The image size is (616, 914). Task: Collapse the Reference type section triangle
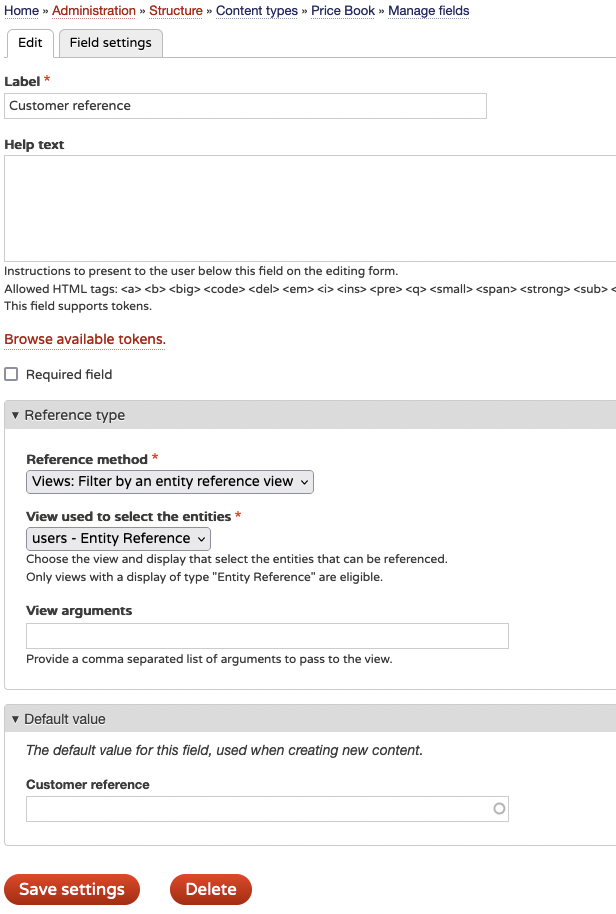coord(16,415)
